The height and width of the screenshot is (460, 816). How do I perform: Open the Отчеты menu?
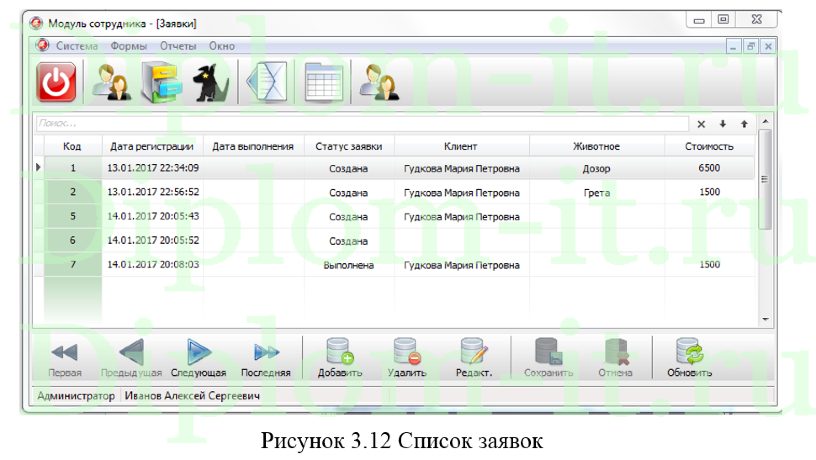tap(178, 46)
